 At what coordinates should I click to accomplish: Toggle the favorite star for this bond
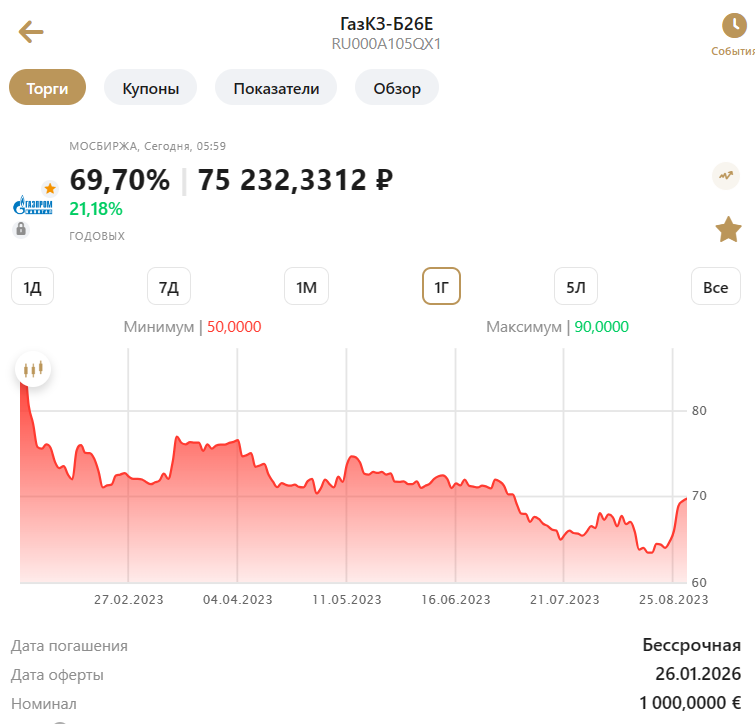(x=728, y=230)
